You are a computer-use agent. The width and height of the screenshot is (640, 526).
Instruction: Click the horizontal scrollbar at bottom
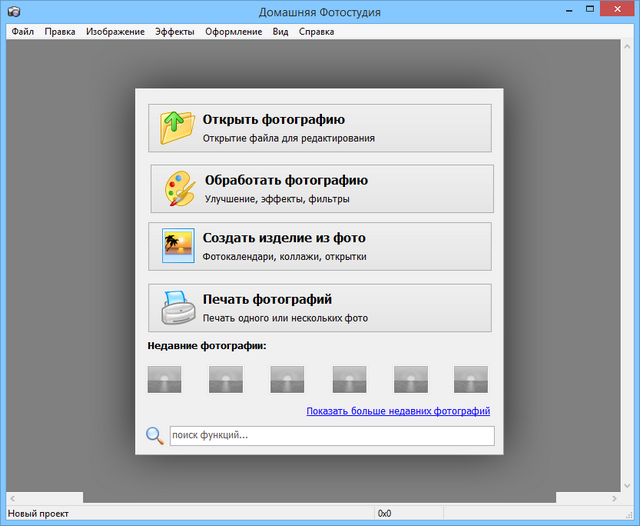pos(320,497)
